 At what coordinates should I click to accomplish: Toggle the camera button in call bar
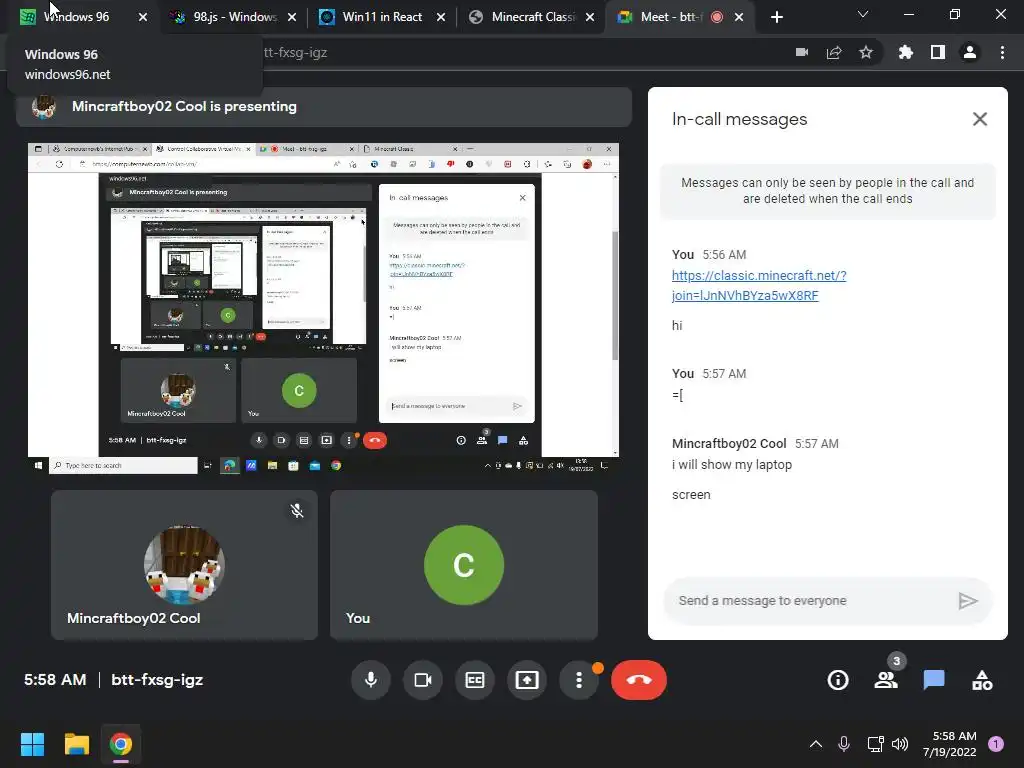(x=423, y=680)
